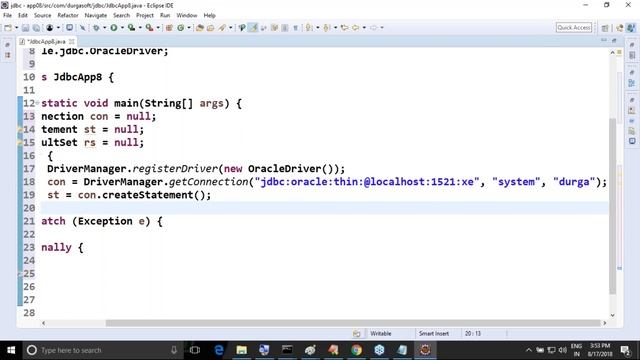The height and width of the screenshot is (360, 640).
Task: Open the File menu
Action: [x=7, y=15]
